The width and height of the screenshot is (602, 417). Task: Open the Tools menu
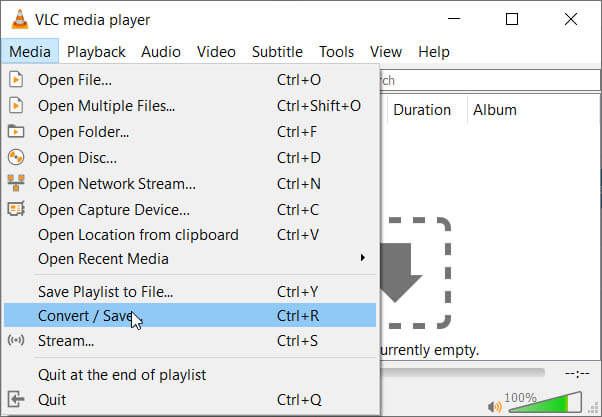coord(337,52)
